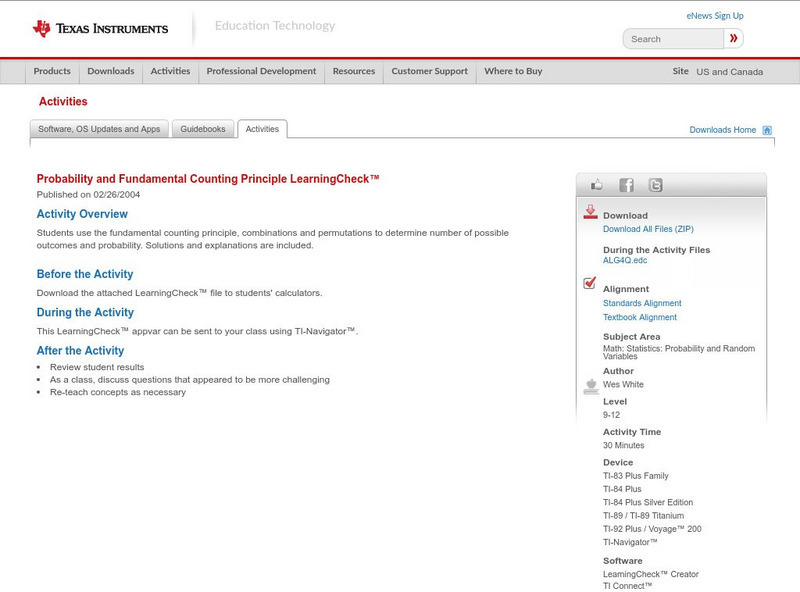Go to Downloads Home link
The image size is (800, 592).
722,130
